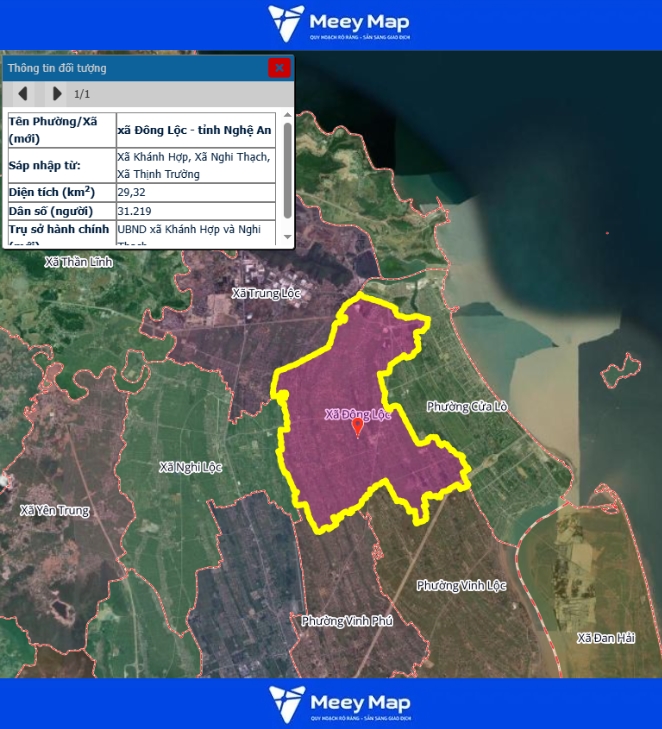Click the info panel vertical scrollbar thumb

click(288, 170)
